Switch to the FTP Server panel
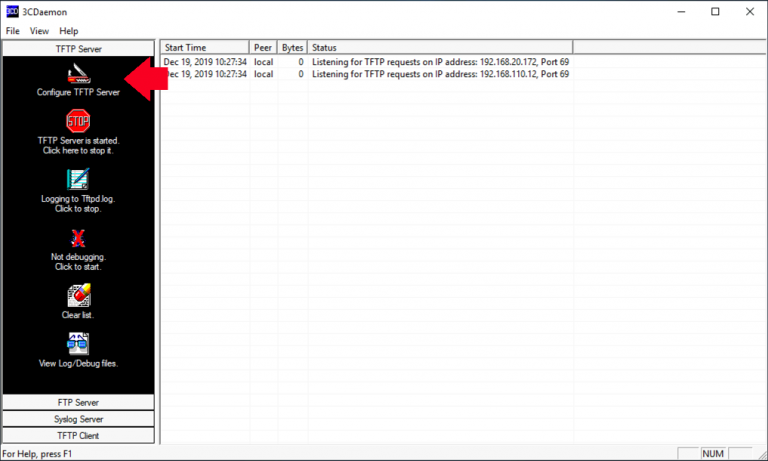Image resolution: width=768 pixels, height=461 pixels. pos(78,402)
